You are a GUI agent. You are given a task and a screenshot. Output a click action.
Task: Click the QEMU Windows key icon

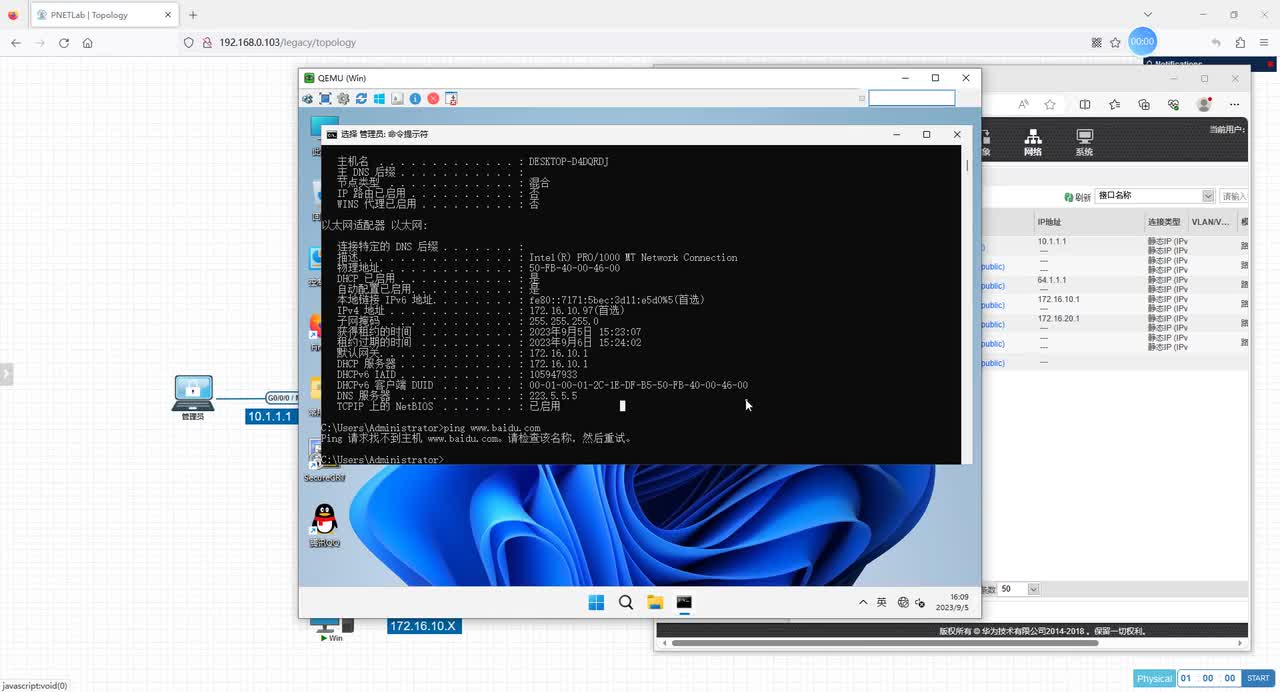pyautogui.click(x=379, y=99)
